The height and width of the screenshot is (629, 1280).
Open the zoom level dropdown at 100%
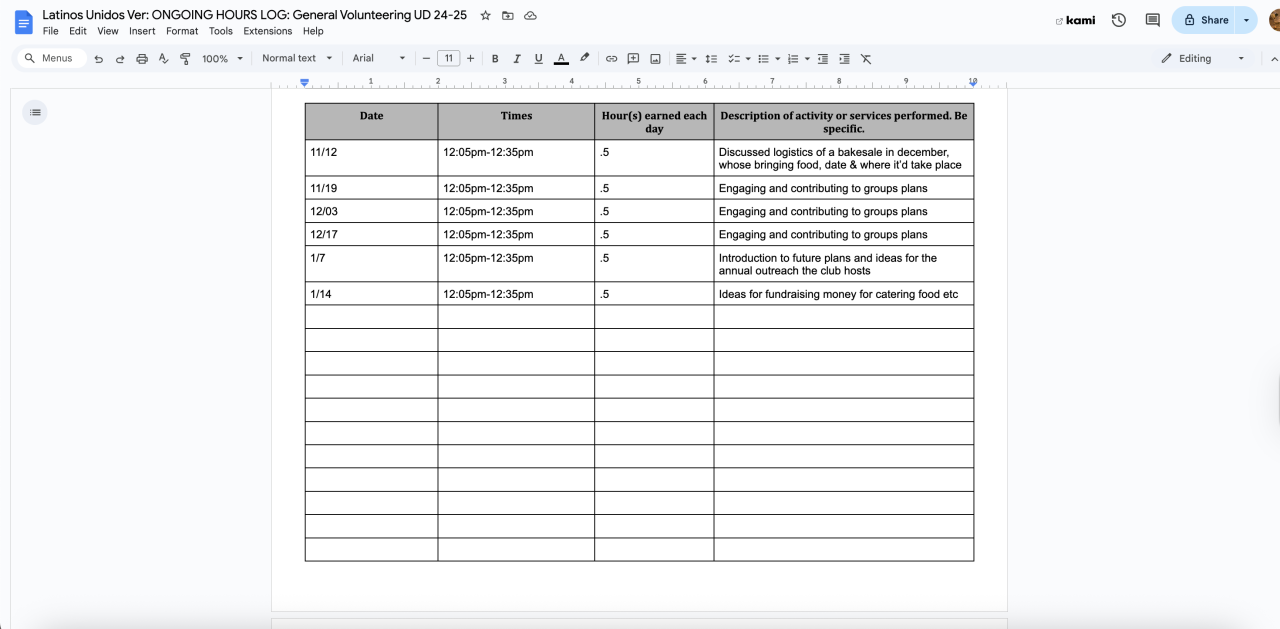pos(222,59)
